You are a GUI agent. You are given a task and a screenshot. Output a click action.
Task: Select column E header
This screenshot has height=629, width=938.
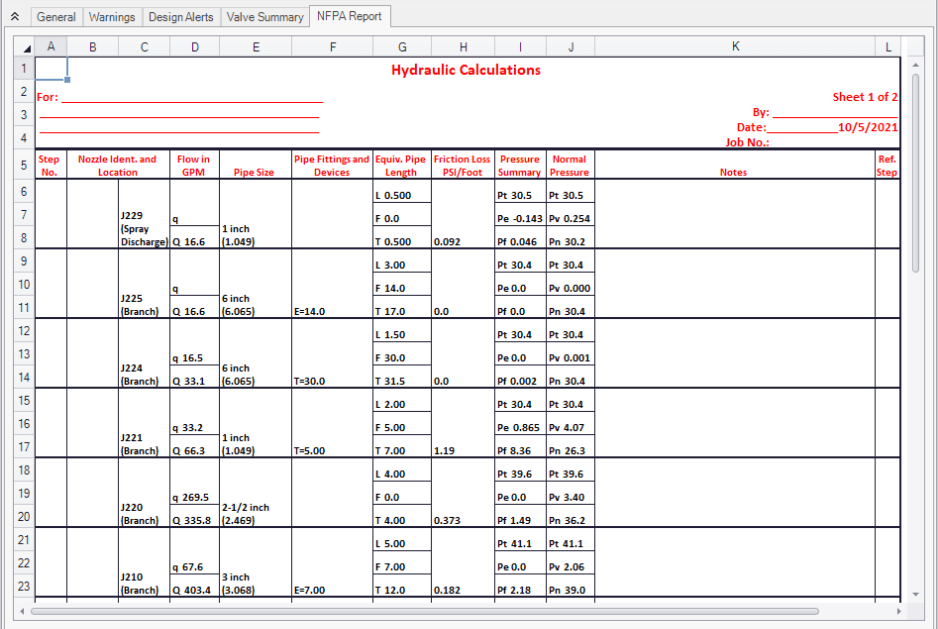click(x=255, y=47)
